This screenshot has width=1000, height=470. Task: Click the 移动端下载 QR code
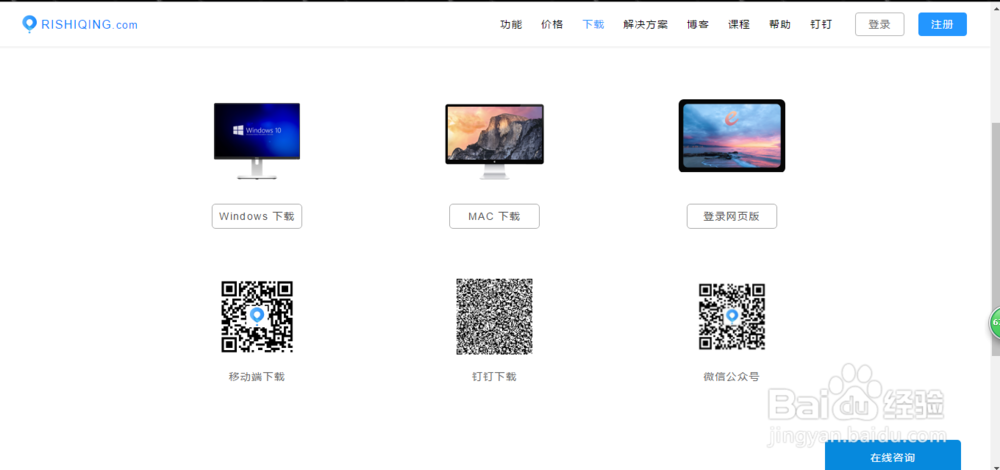pyautogui.click(x=257, y=317)
